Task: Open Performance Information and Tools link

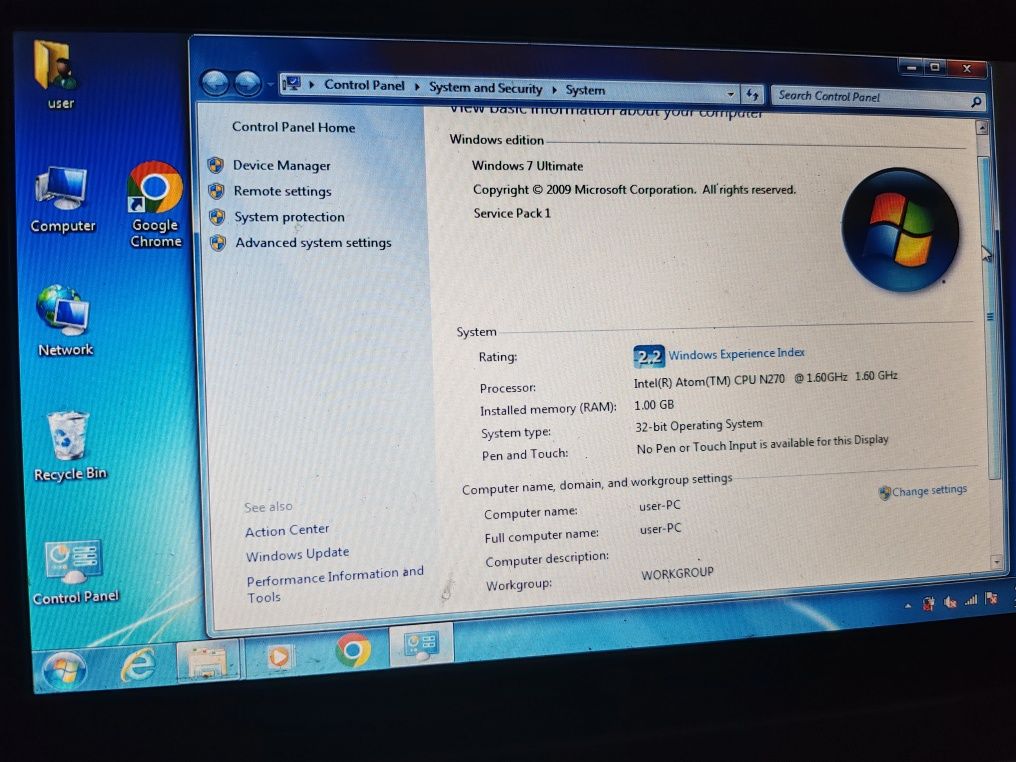Action: (335, 584)
